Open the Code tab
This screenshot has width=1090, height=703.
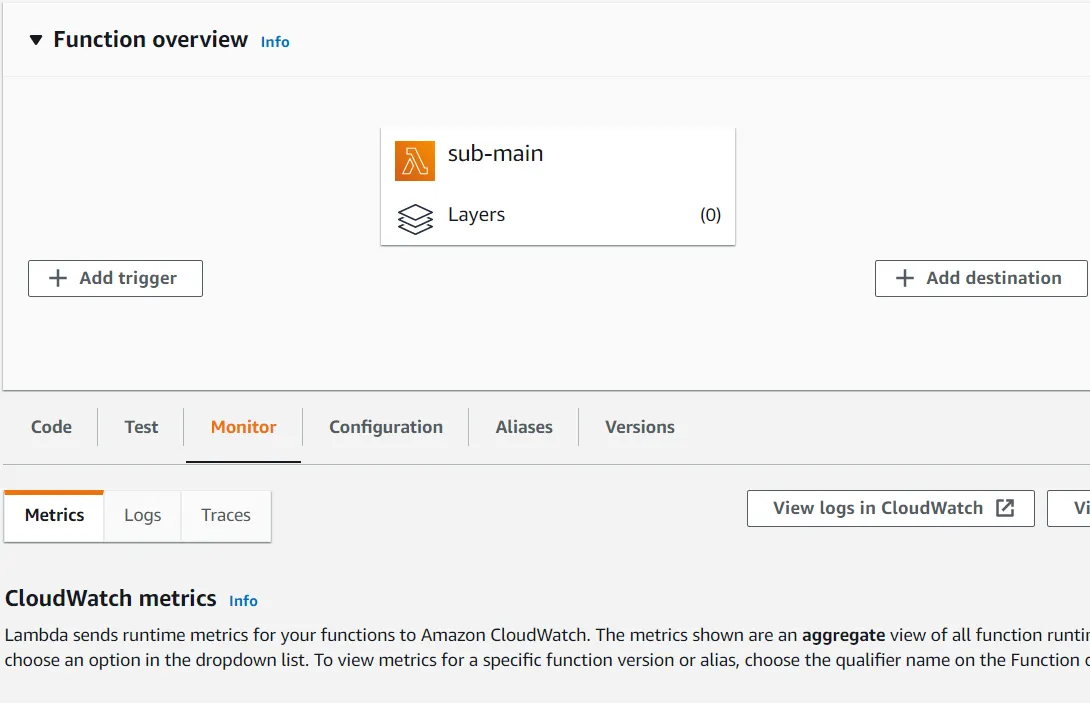pyautogui.click(x=51, y=427)
